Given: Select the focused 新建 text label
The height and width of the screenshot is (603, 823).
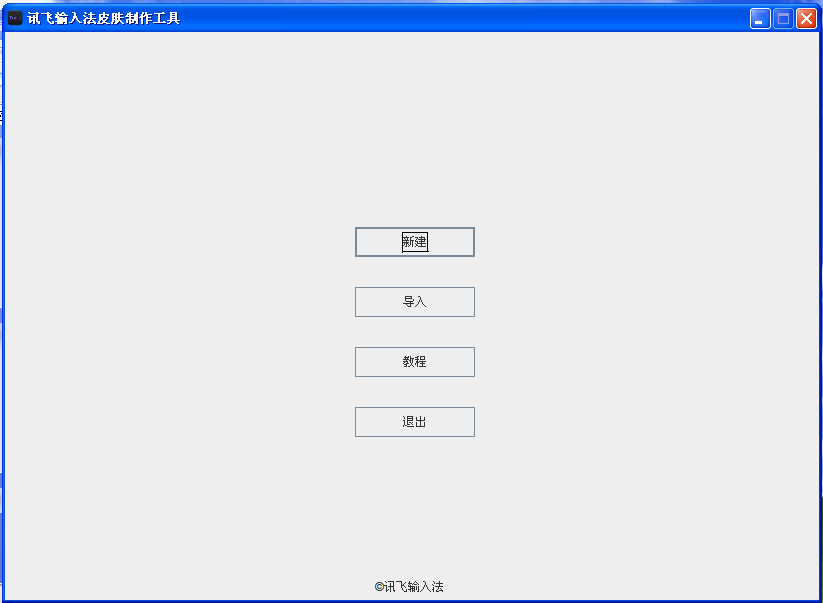Looking at the screenshot, I should click(415, 242).
